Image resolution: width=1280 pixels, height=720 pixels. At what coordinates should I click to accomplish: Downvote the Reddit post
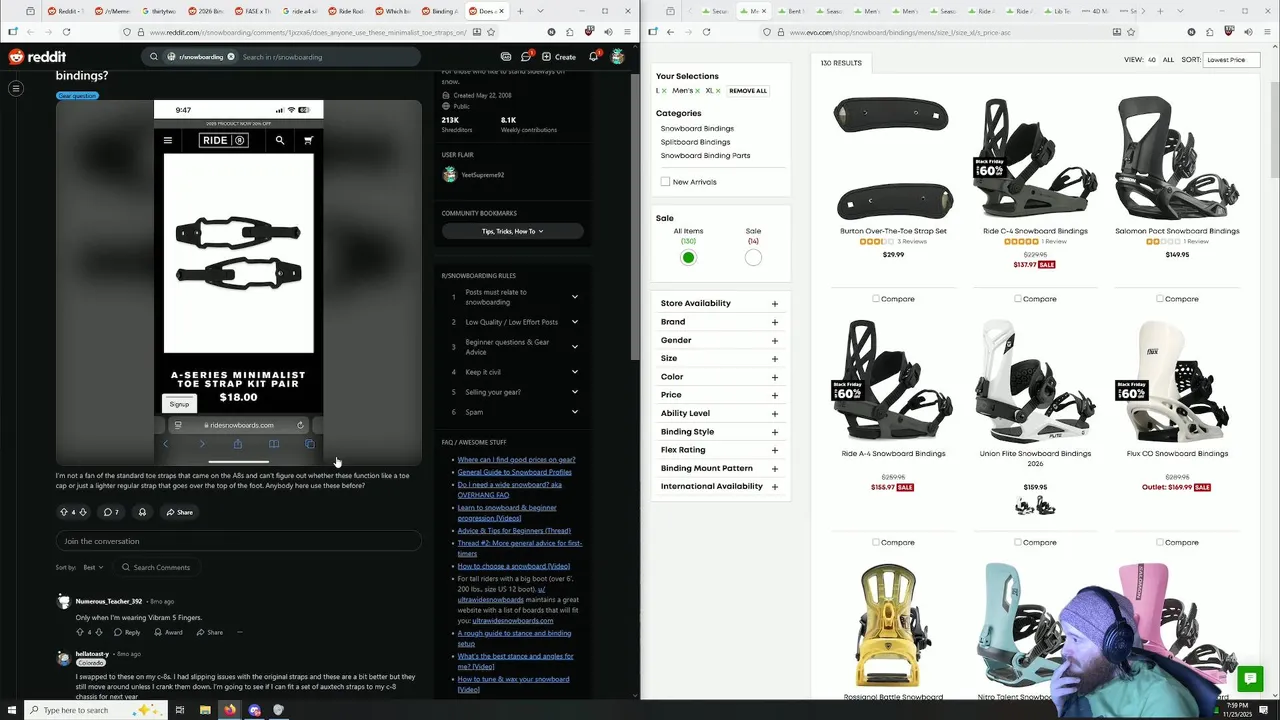(83, 512)
